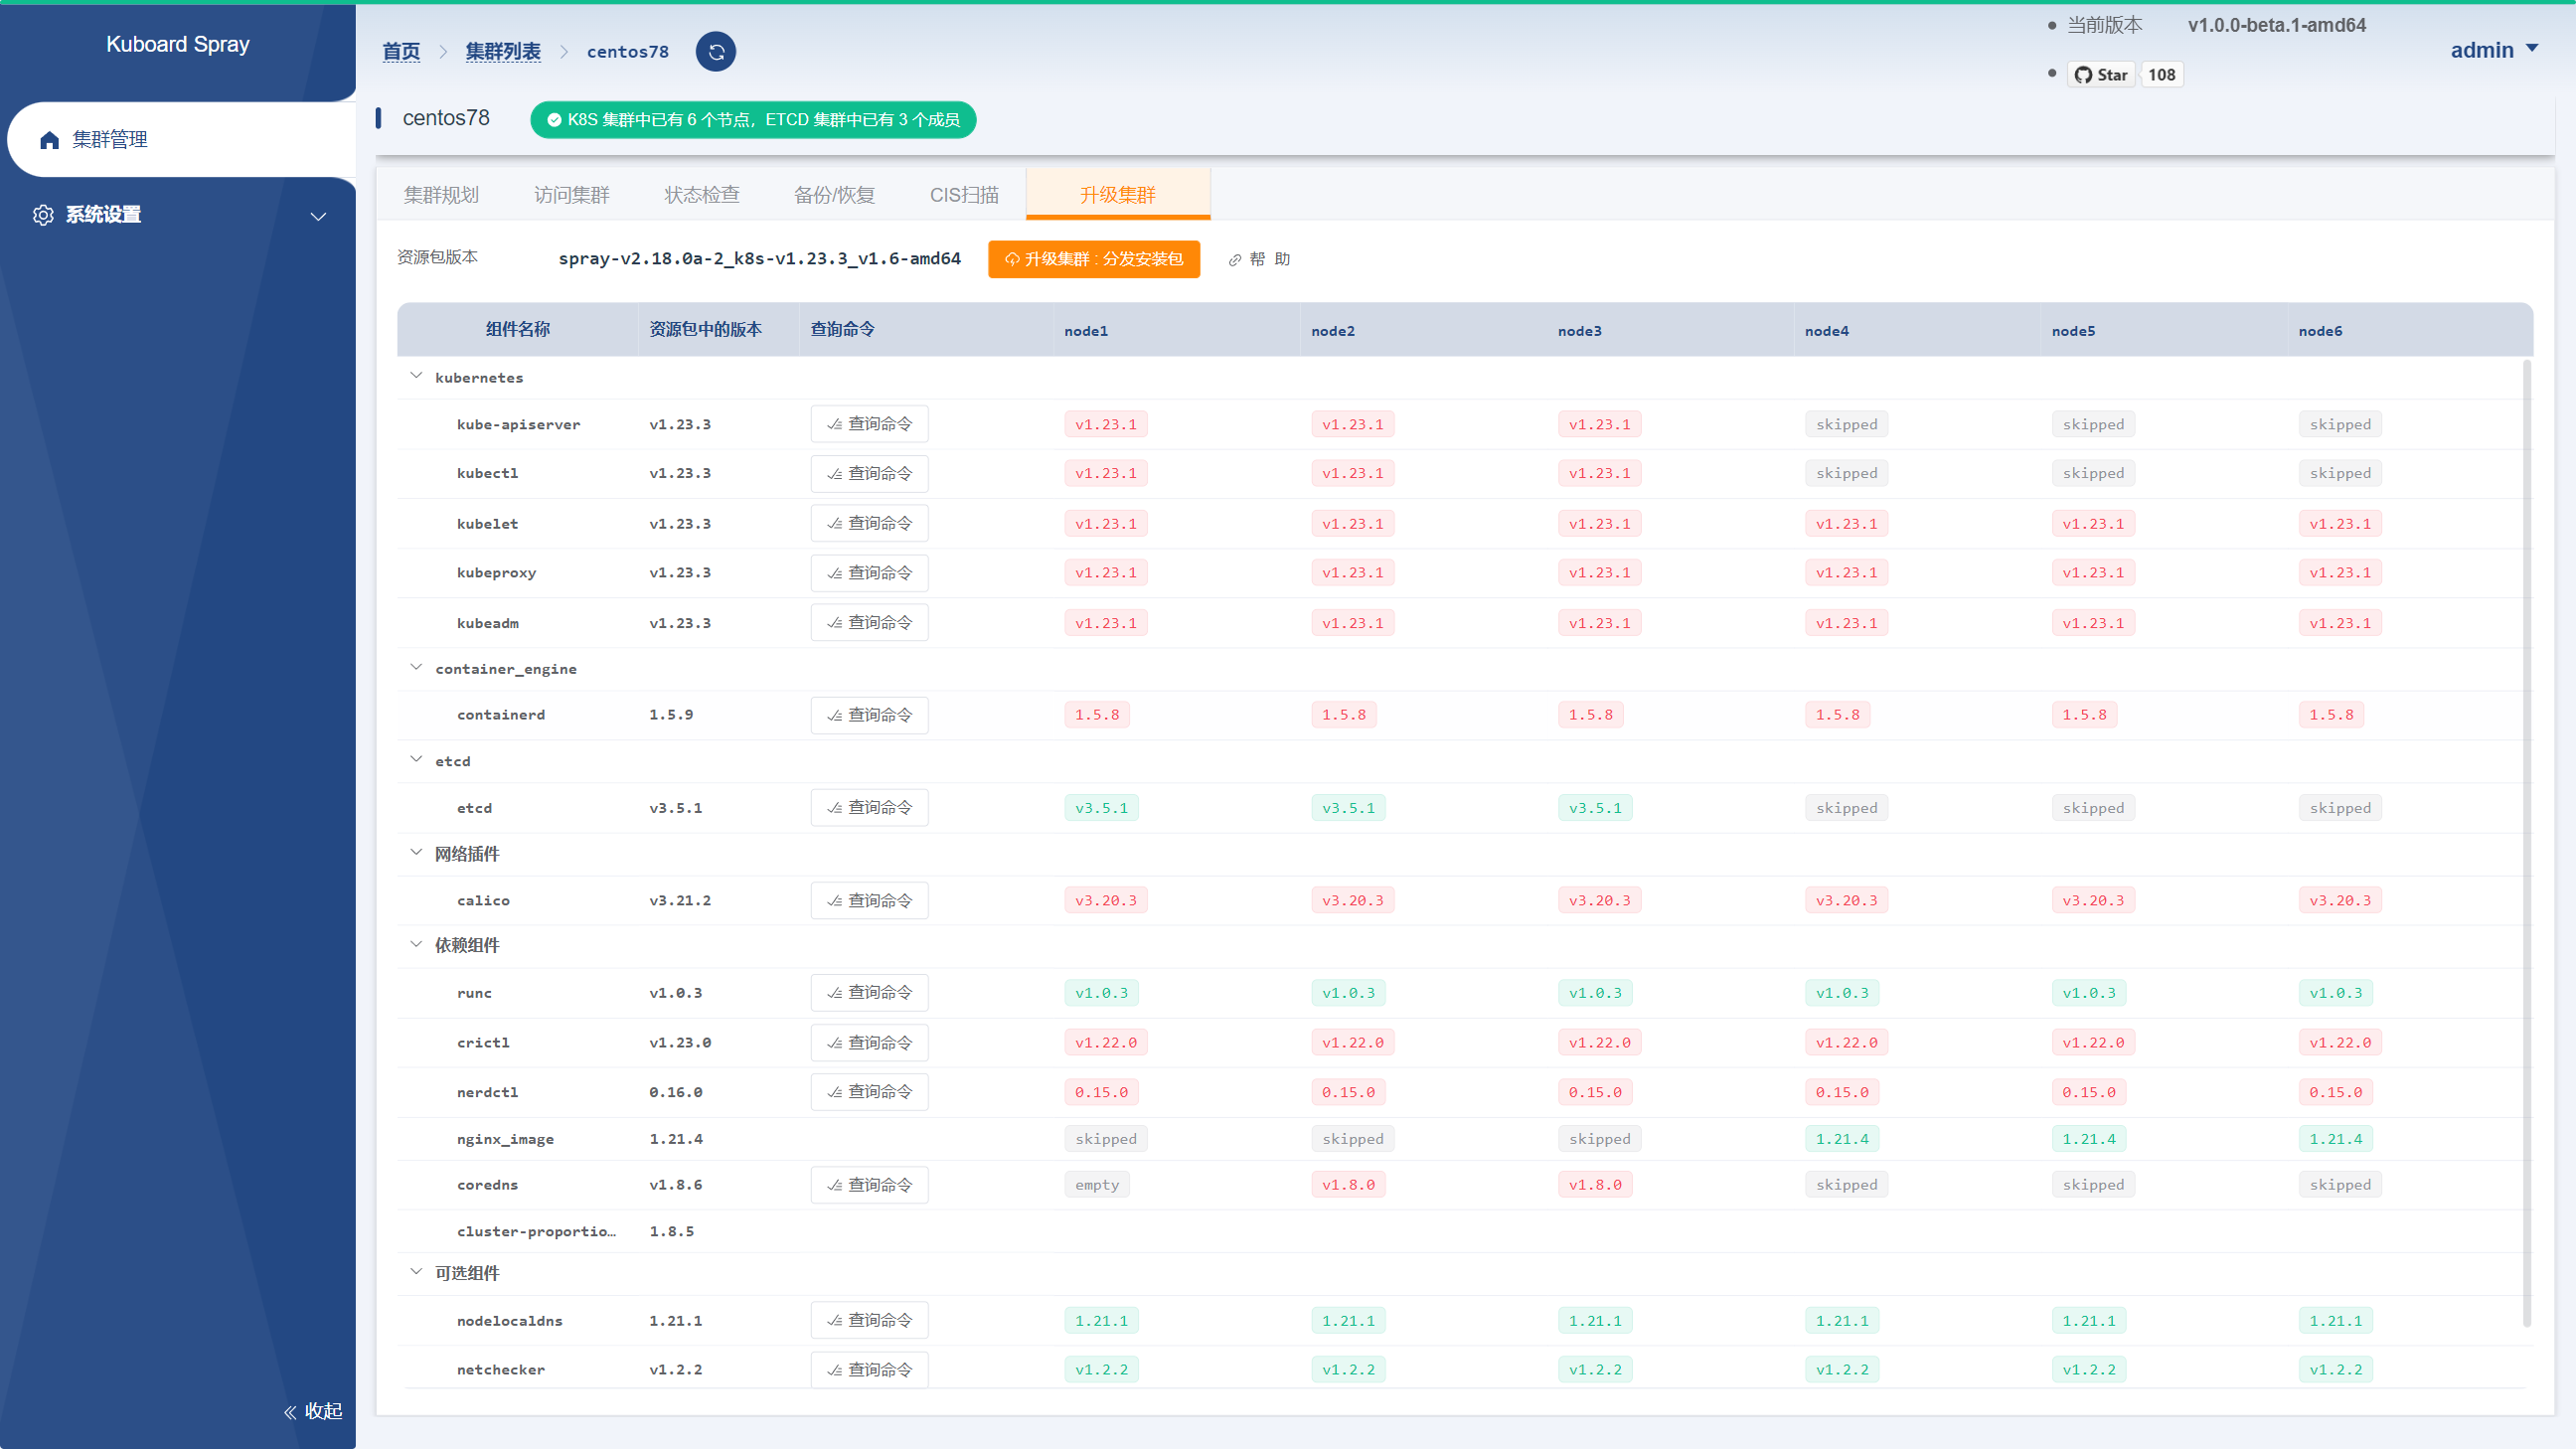Click the 集群管理 sidebar item
This screenshot has width=2576, height=1449.
tap(182, 140)
